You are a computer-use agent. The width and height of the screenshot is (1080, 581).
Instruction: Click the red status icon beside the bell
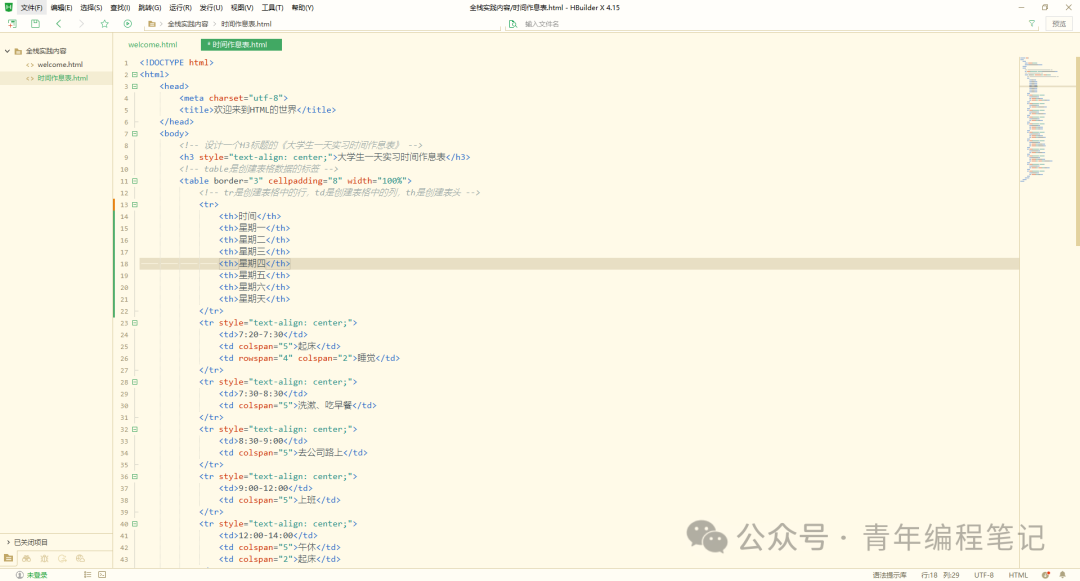[1046, 575]
